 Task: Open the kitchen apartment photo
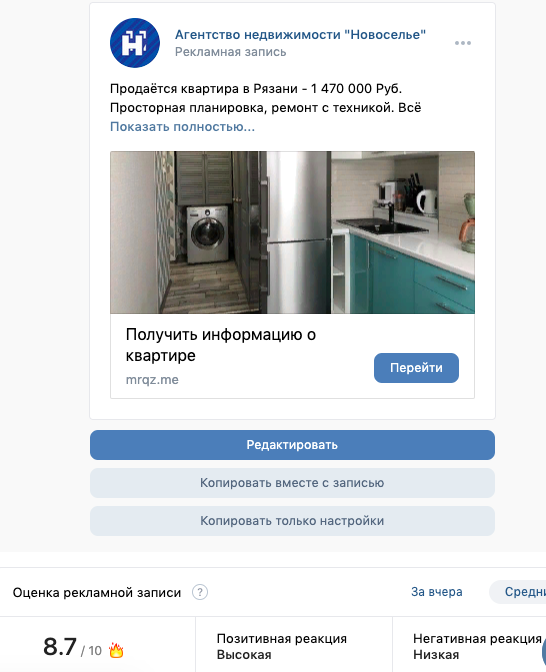292,232
